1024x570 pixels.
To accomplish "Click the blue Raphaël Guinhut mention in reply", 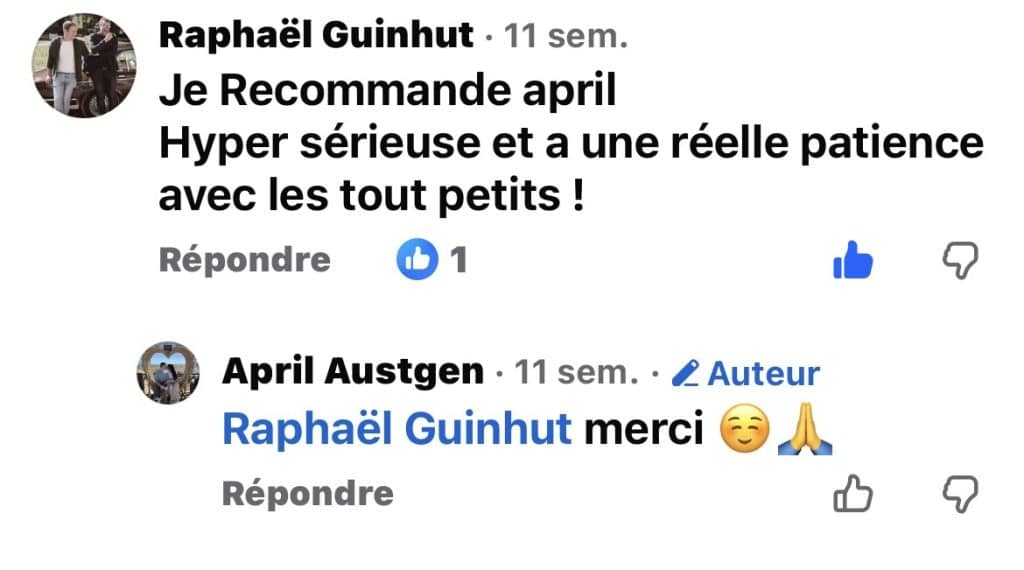I will point(396,430).
